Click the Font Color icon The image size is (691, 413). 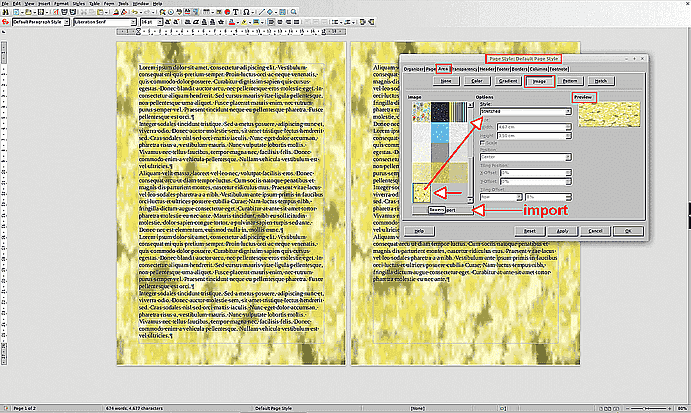point(231,22)
